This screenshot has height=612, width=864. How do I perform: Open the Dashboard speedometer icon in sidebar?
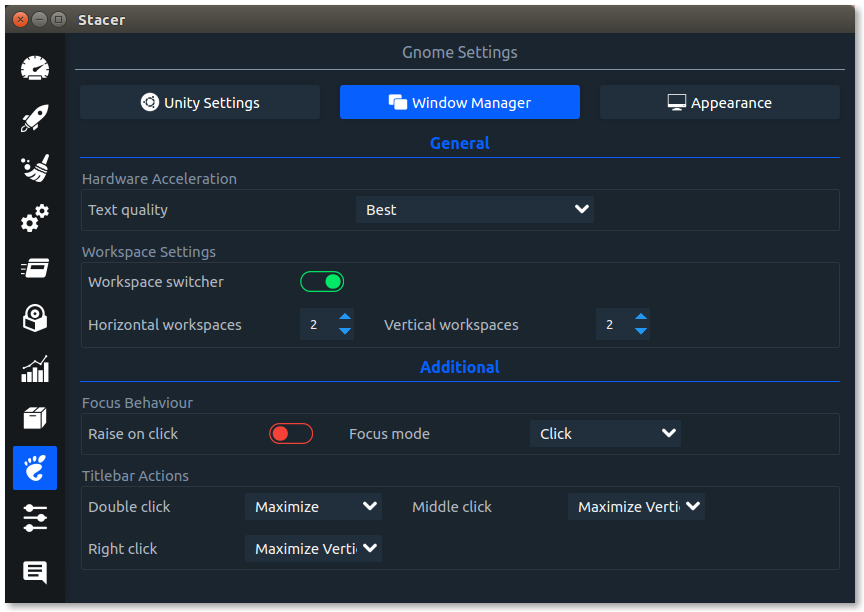(35, 69)
